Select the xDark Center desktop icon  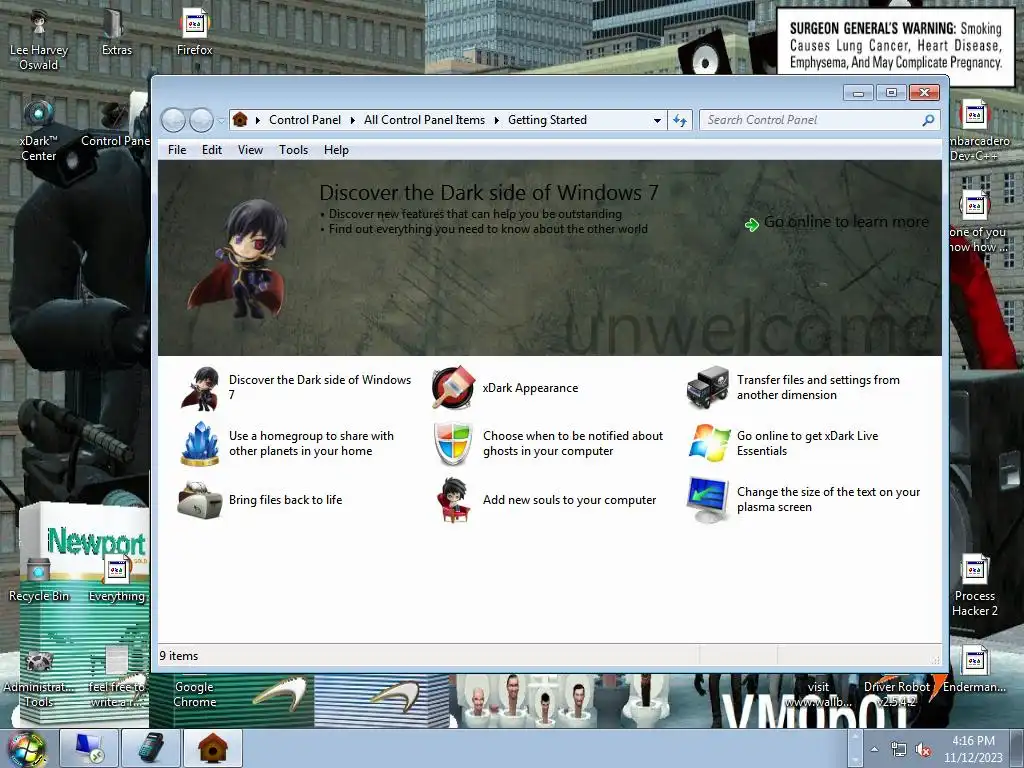(39, 131)
